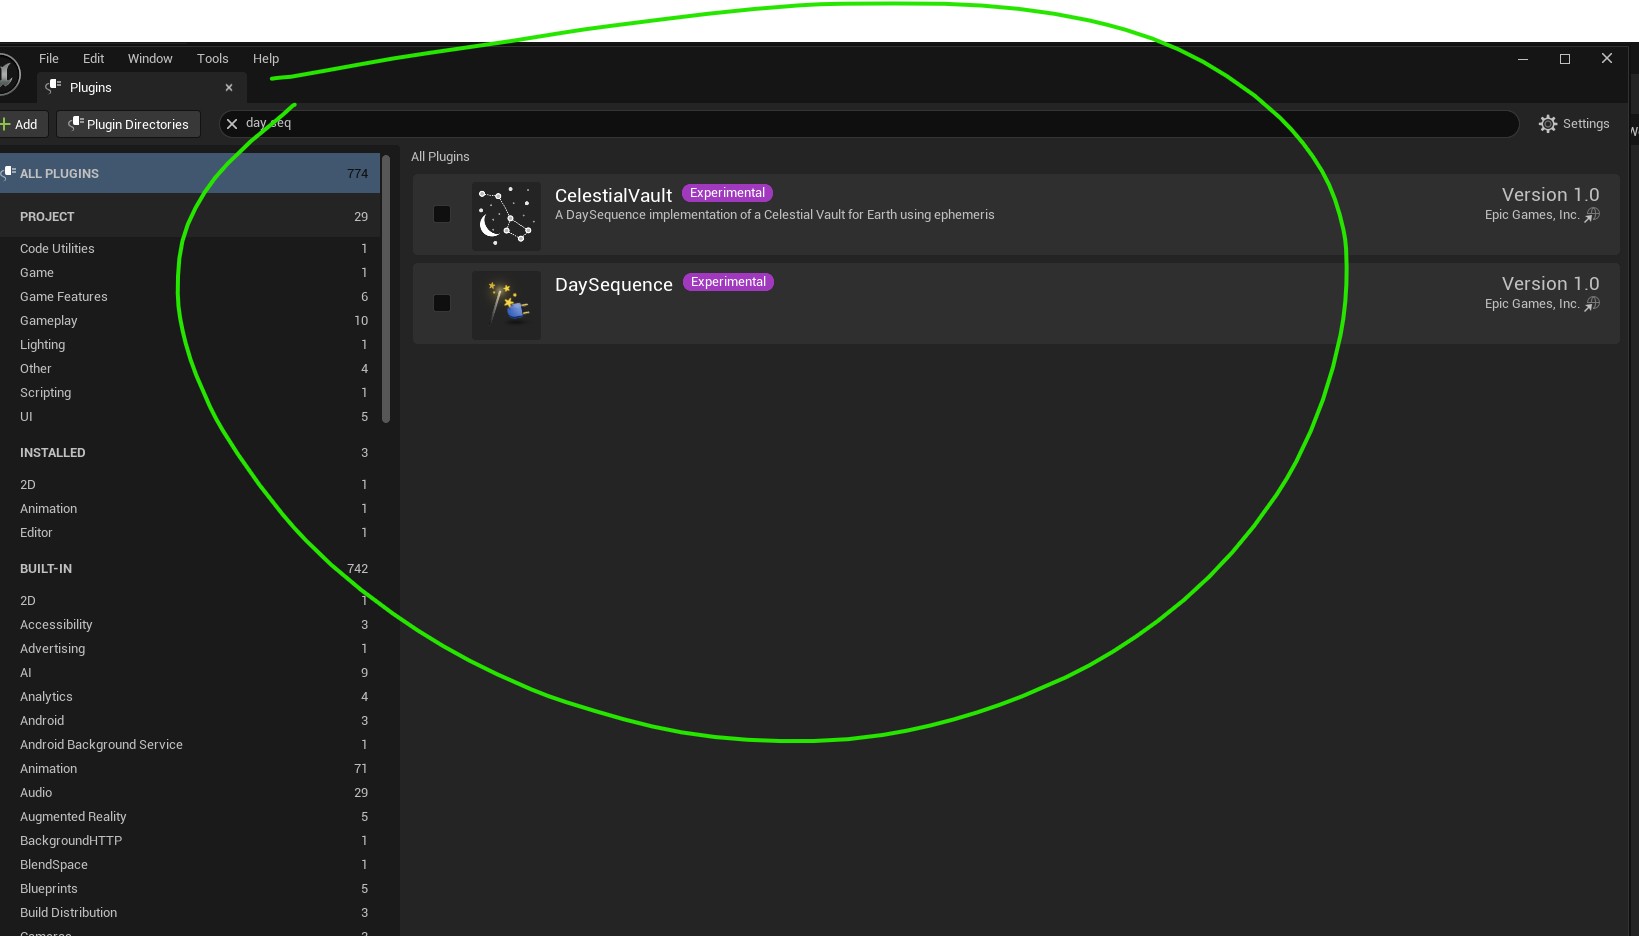
Task: Focus the plugin search field
Action: coord(869,124)
